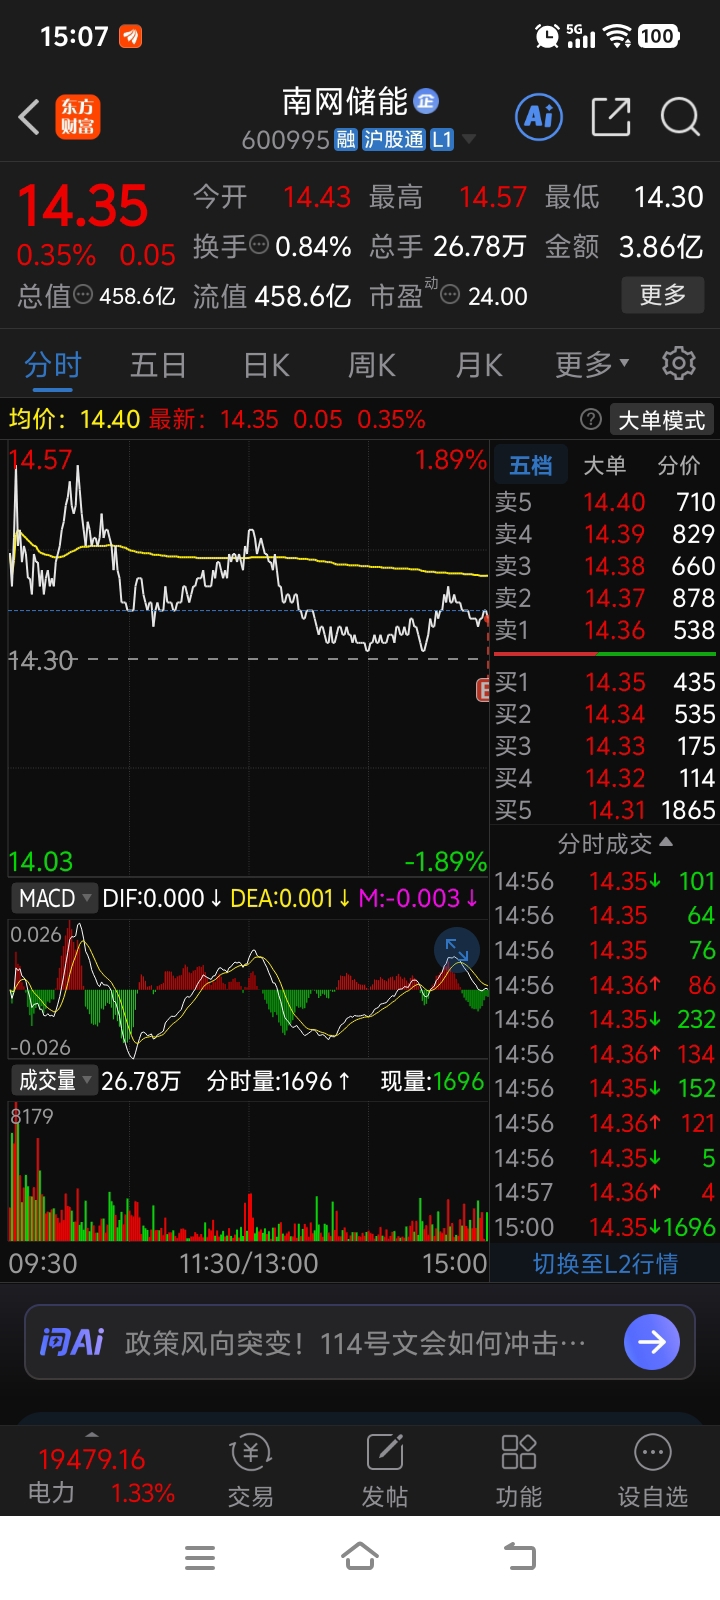Expand chart with the fullscreen arrows icon

[457, 950]
